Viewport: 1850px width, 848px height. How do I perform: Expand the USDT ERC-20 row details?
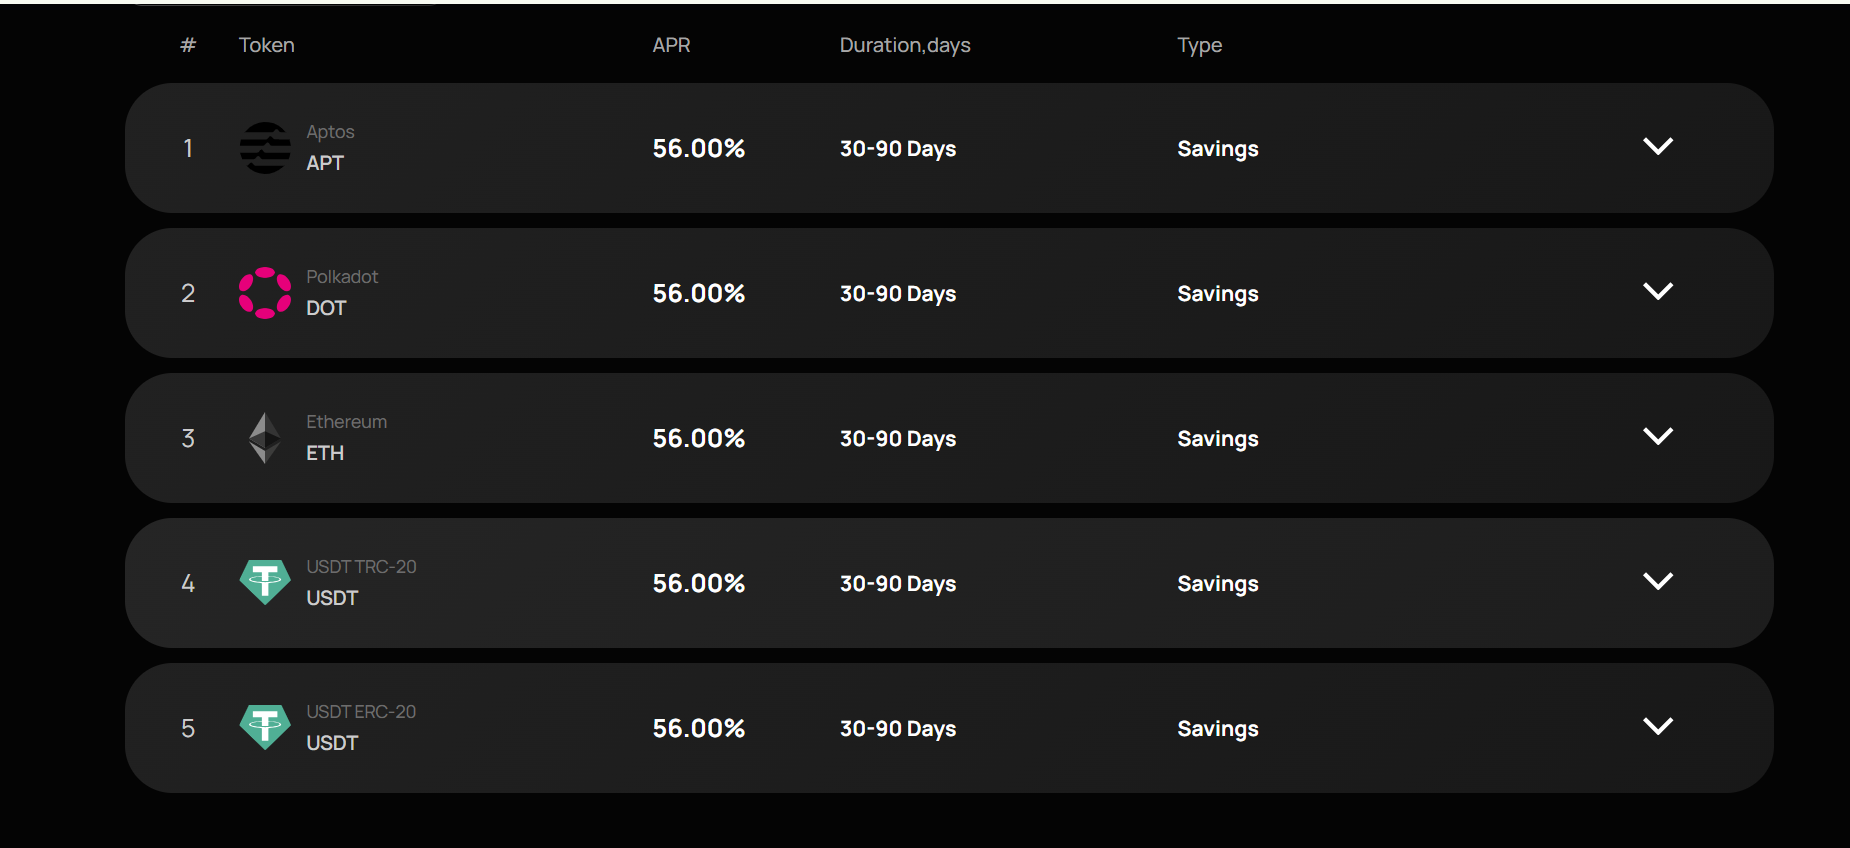[x=1657, y=726]
